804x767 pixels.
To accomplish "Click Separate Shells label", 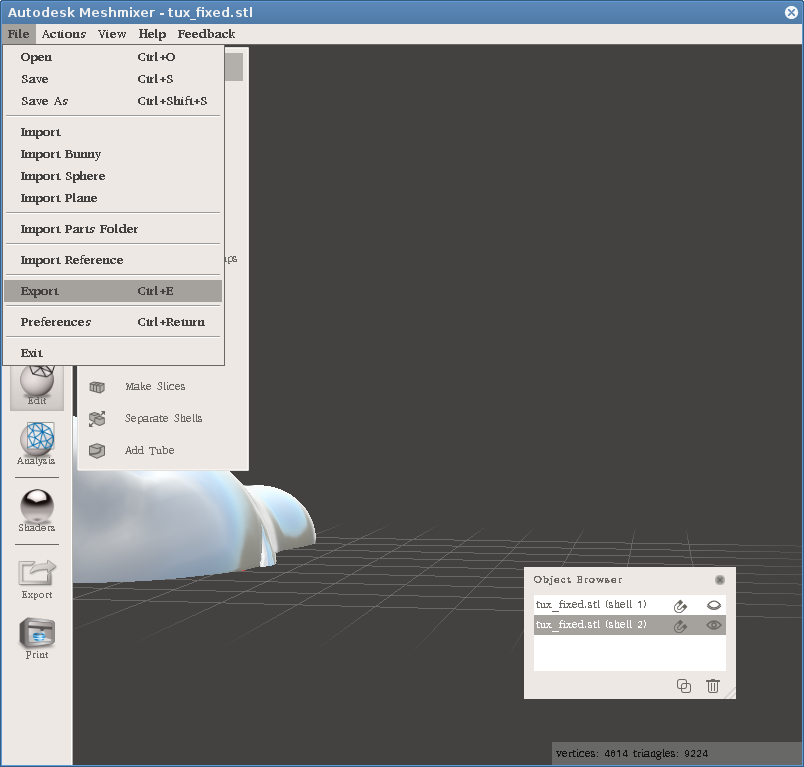I will tap(163, 418).
